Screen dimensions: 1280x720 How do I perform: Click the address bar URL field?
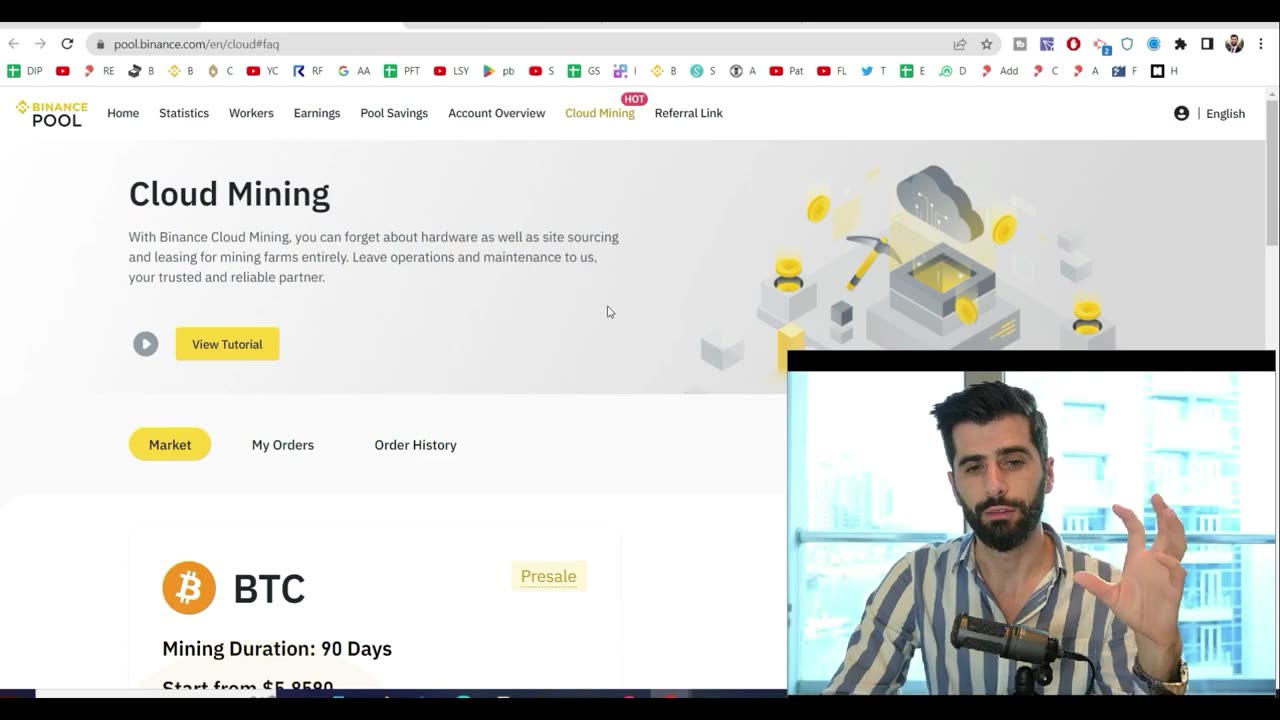click(520, 44)
